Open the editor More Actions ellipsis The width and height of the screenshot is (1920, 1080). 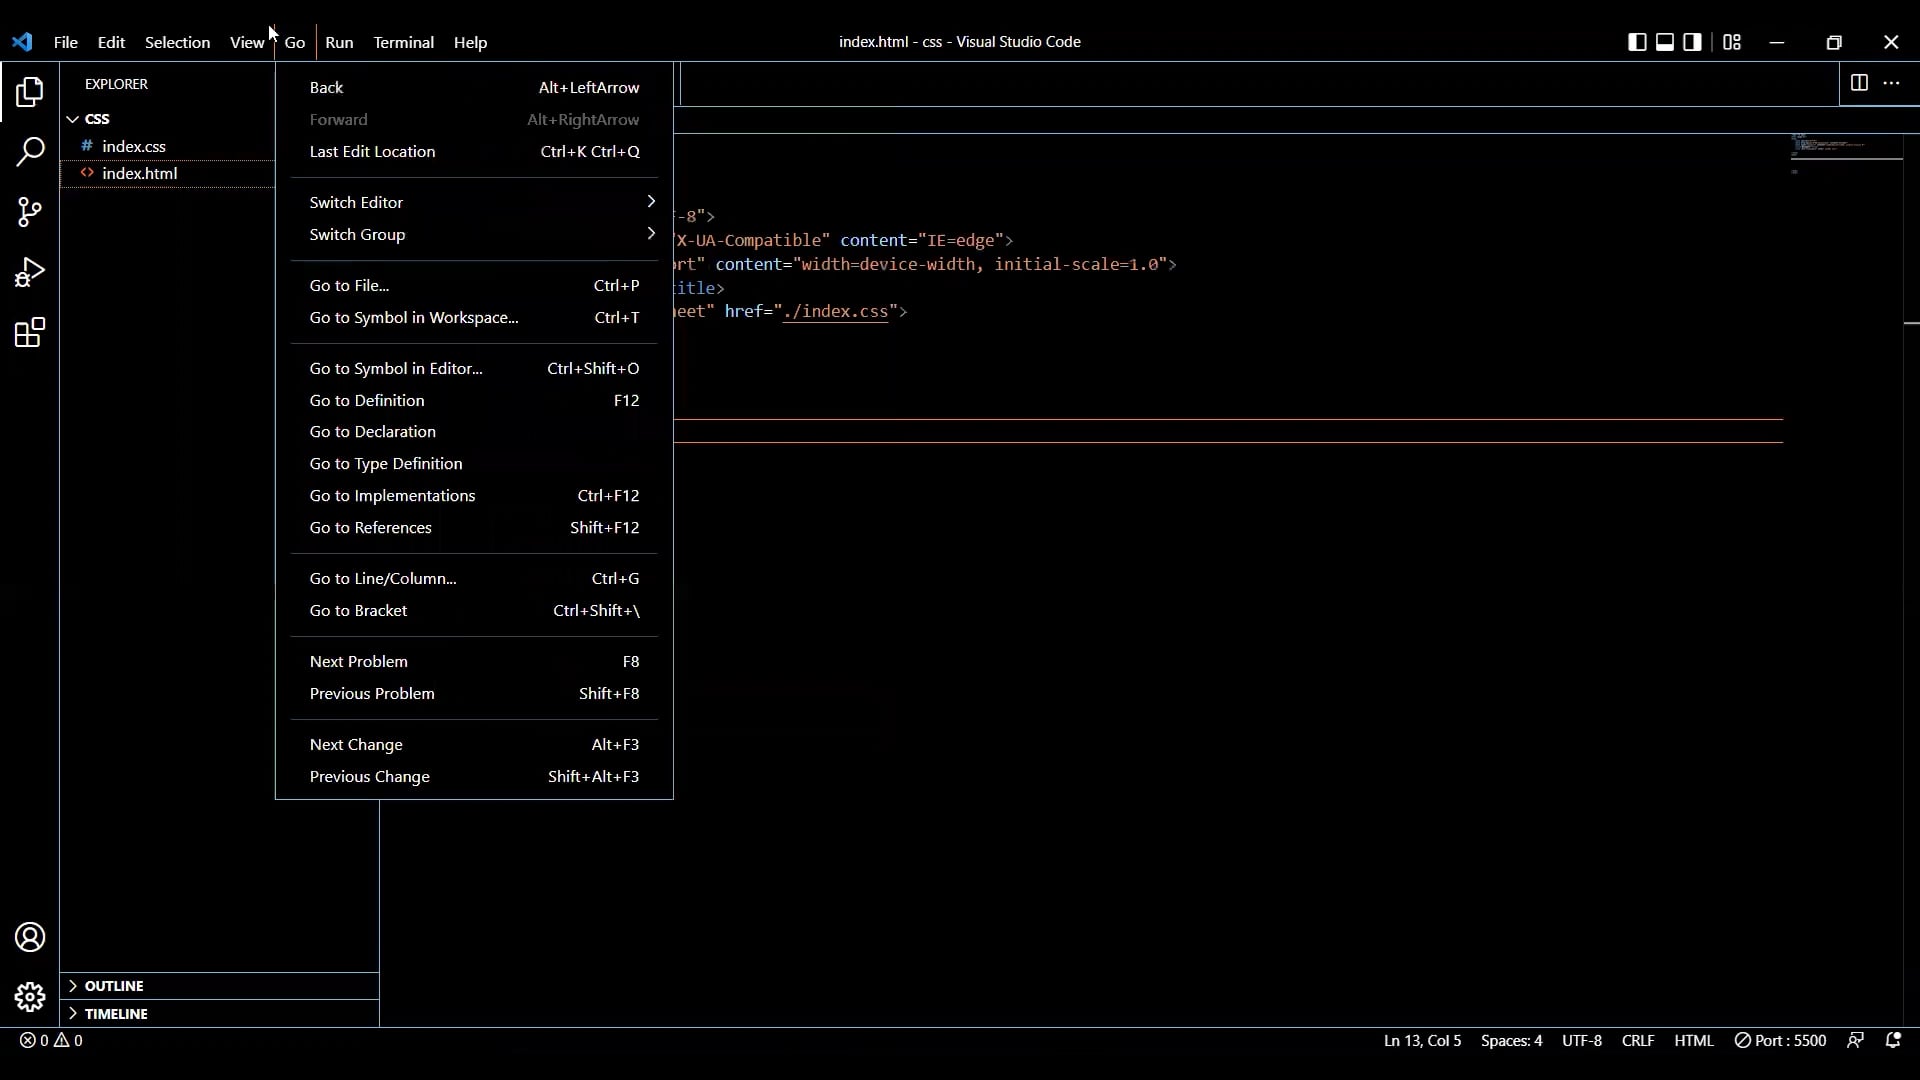[x=1891, y=83]
